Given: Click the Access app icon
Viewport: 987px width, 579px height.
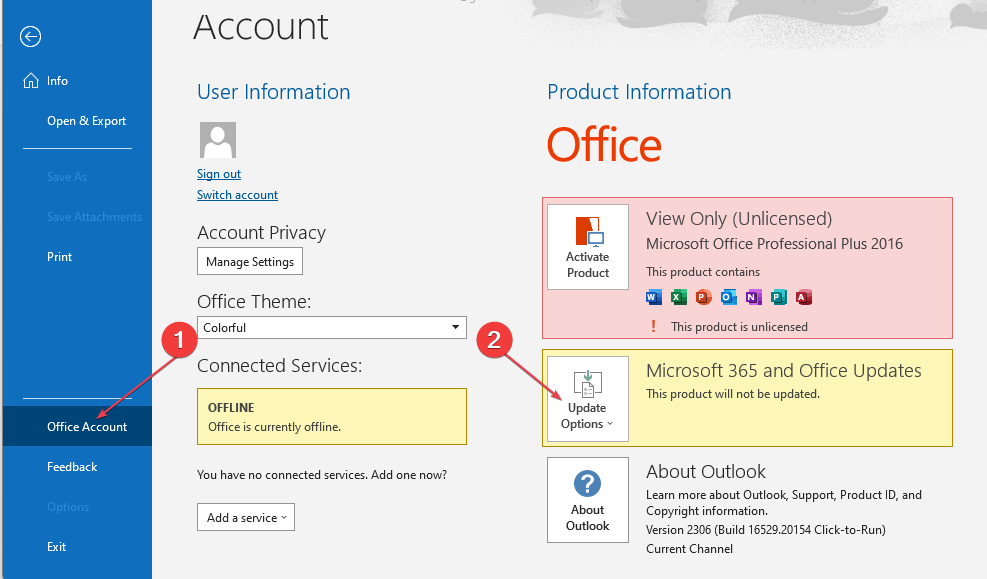Looking at the screenshot, I should (804, 297).
